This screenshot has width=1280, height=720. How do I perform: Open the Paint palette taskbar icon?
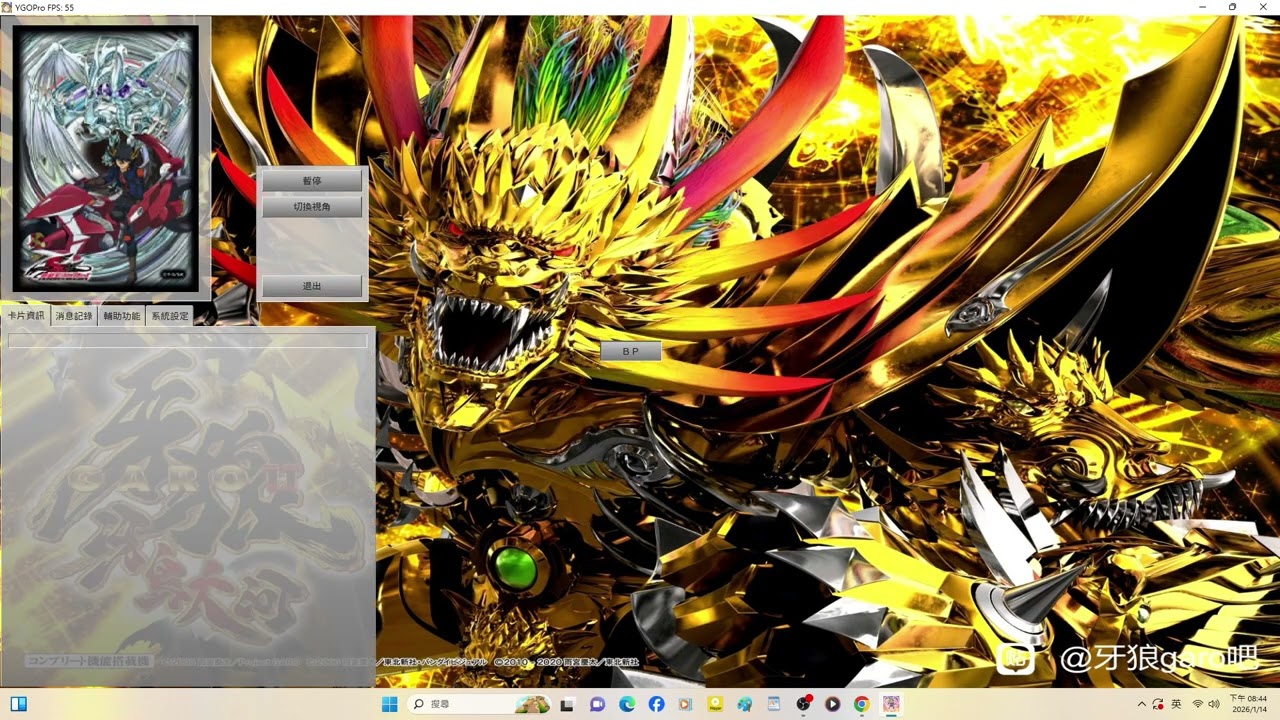click(744, 704)
